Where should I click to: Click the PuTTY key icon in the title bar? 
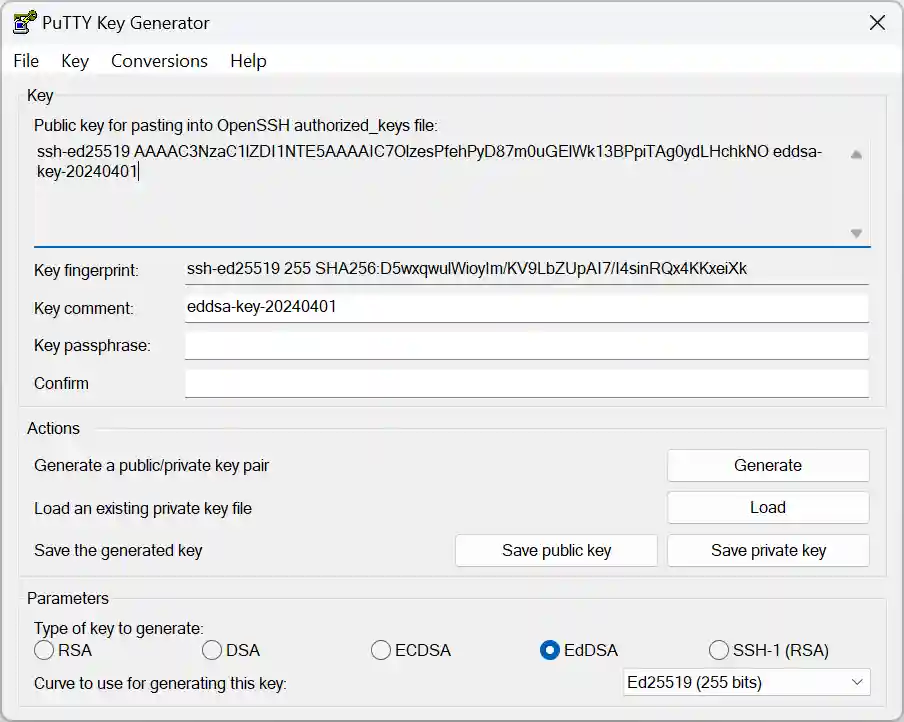click(x=23, y=22)
